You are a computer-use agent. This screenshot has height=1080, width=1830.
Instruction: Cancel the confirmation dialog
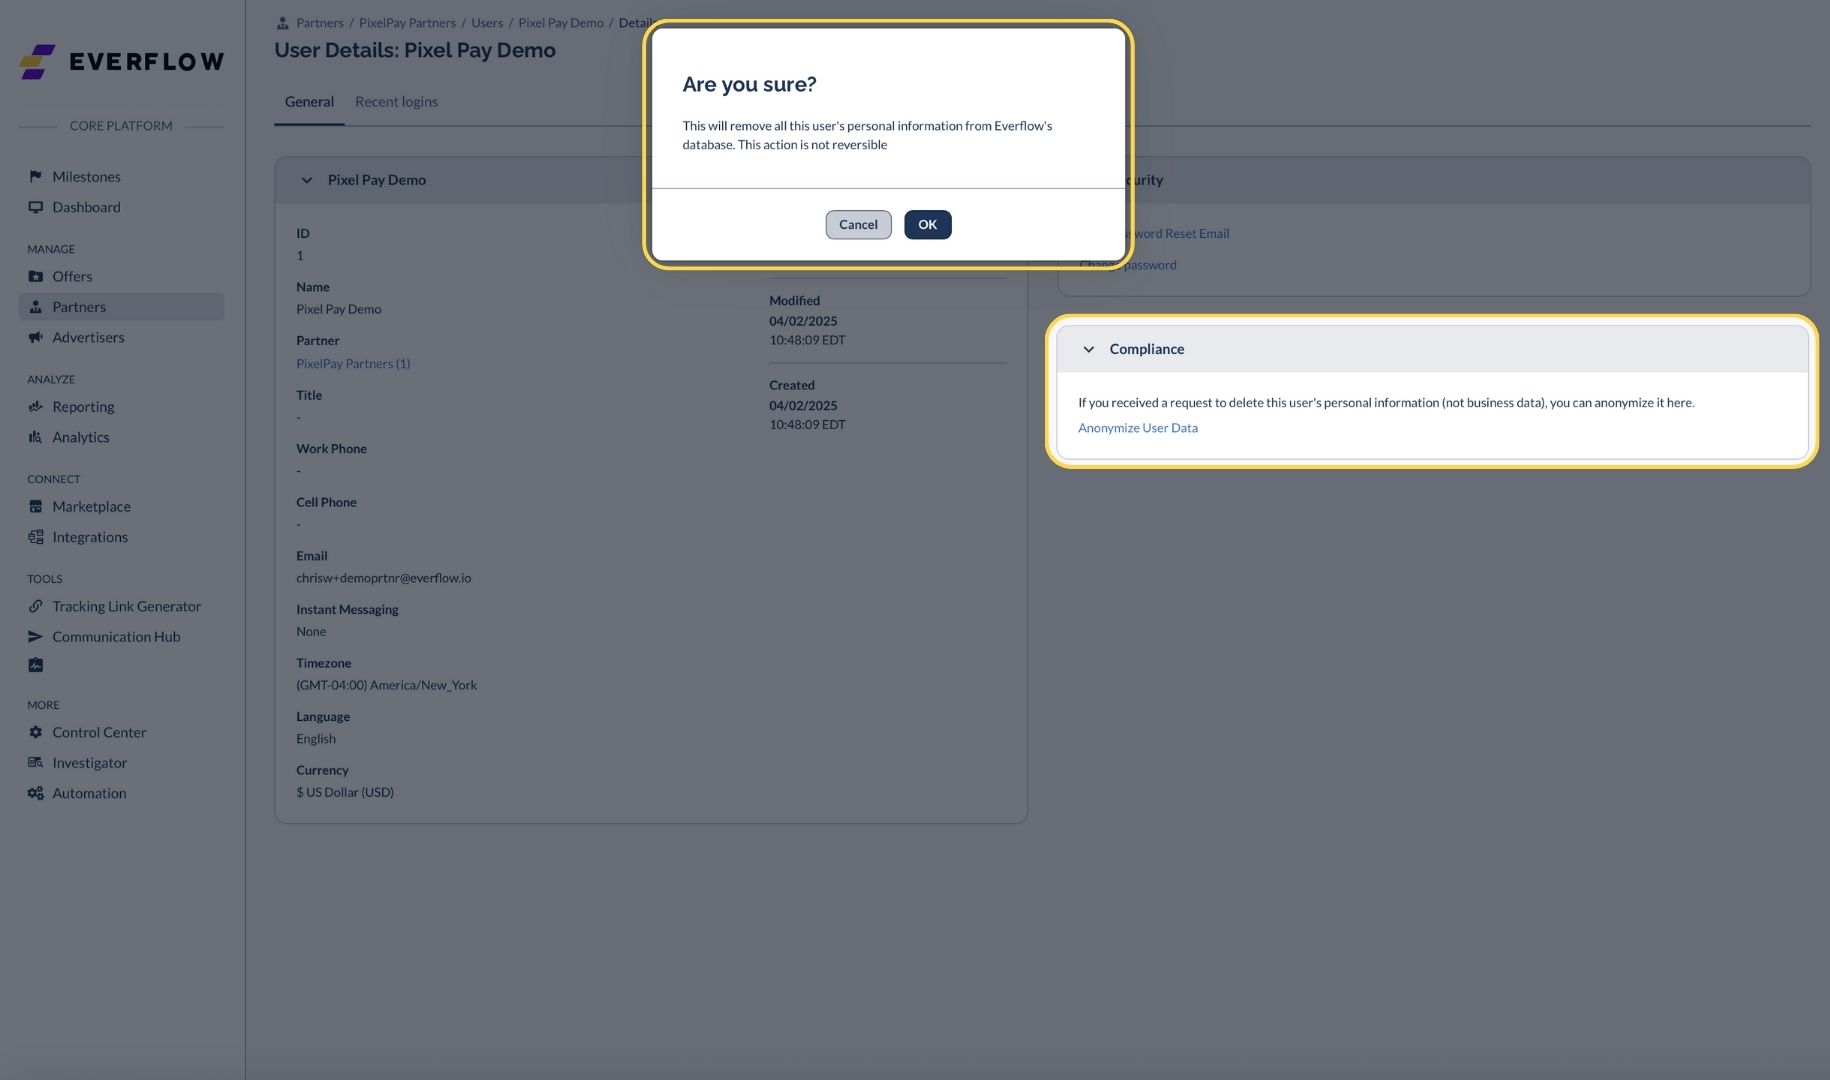click(x=858, y=225)
